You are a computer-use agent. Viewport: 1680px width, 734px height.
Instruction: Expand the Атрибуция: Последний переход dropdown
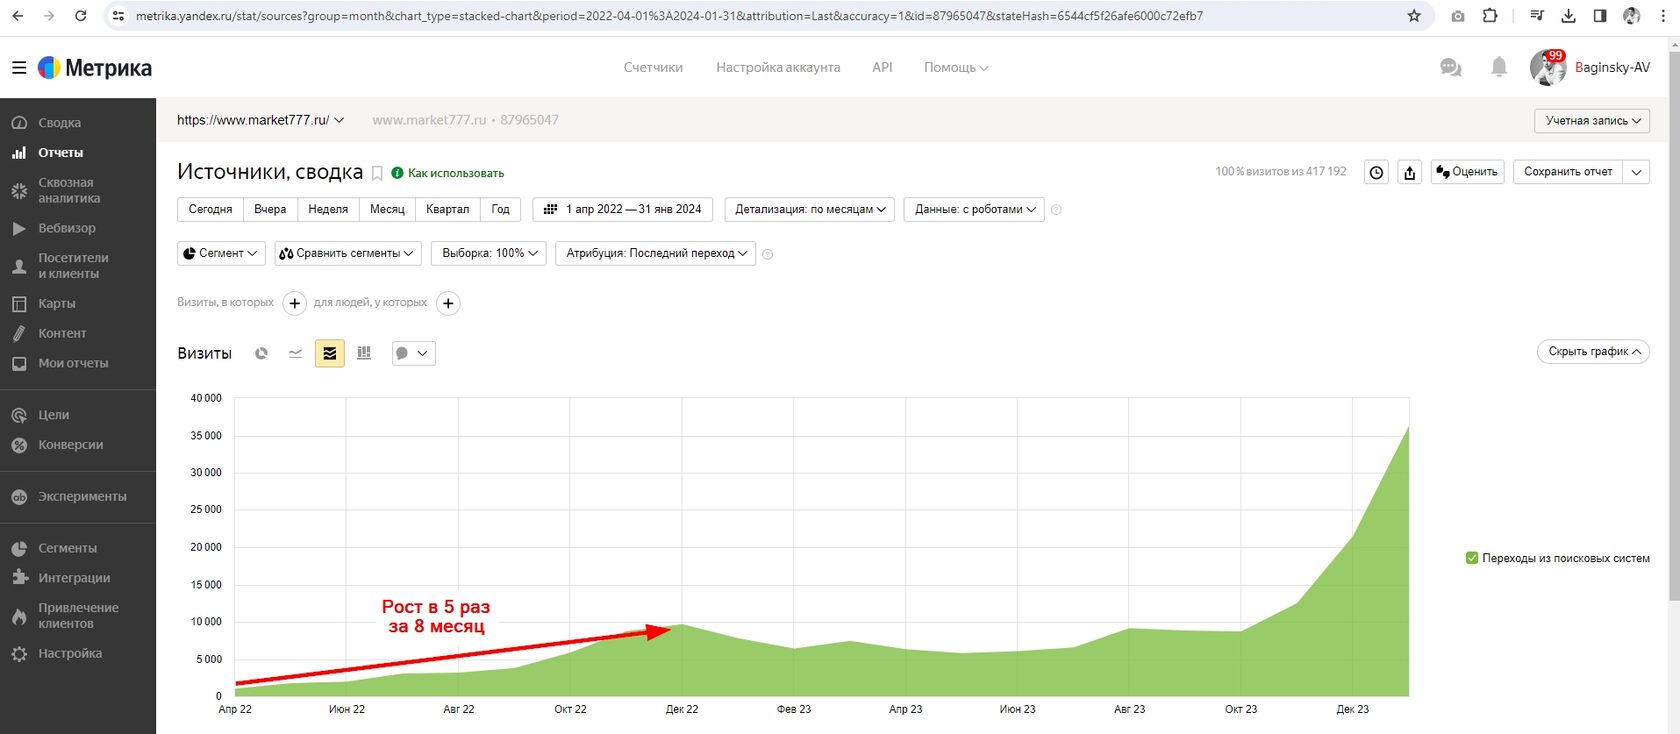click(656, 253)
